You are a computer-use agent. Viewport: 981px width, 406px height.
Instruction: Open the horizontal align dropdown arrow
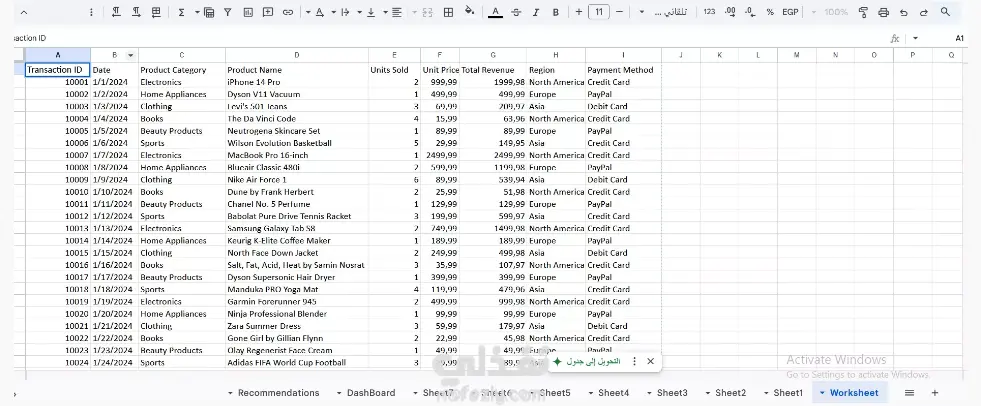coord(385,12)
